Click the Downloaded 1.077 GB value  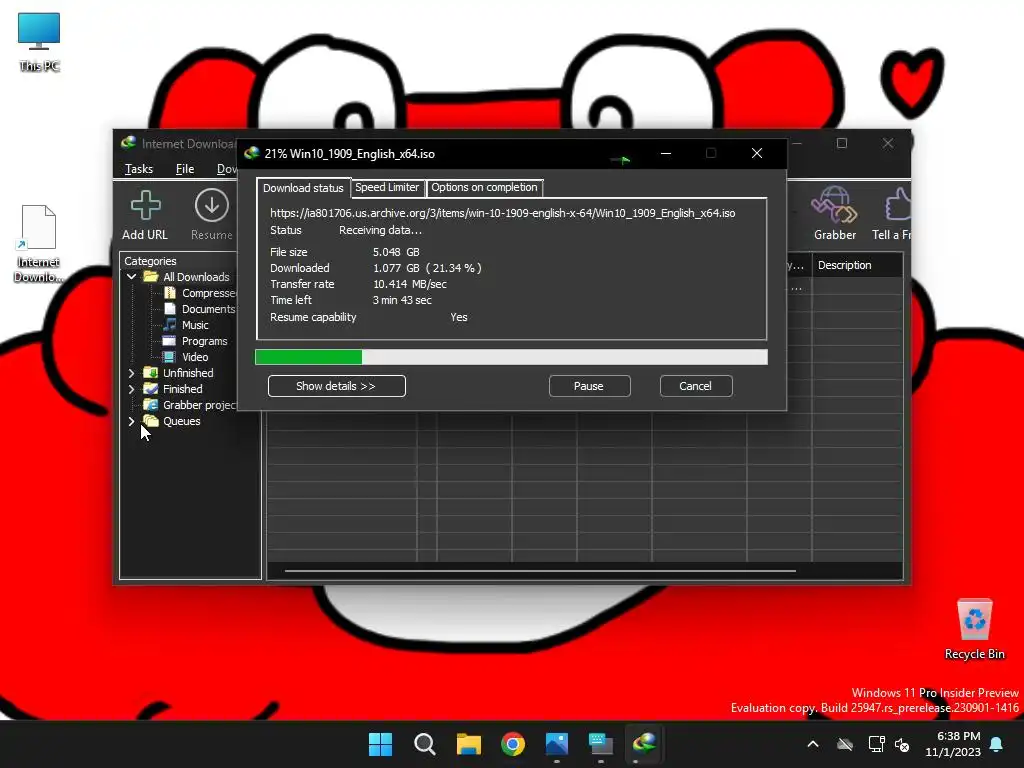coord(427,268)
